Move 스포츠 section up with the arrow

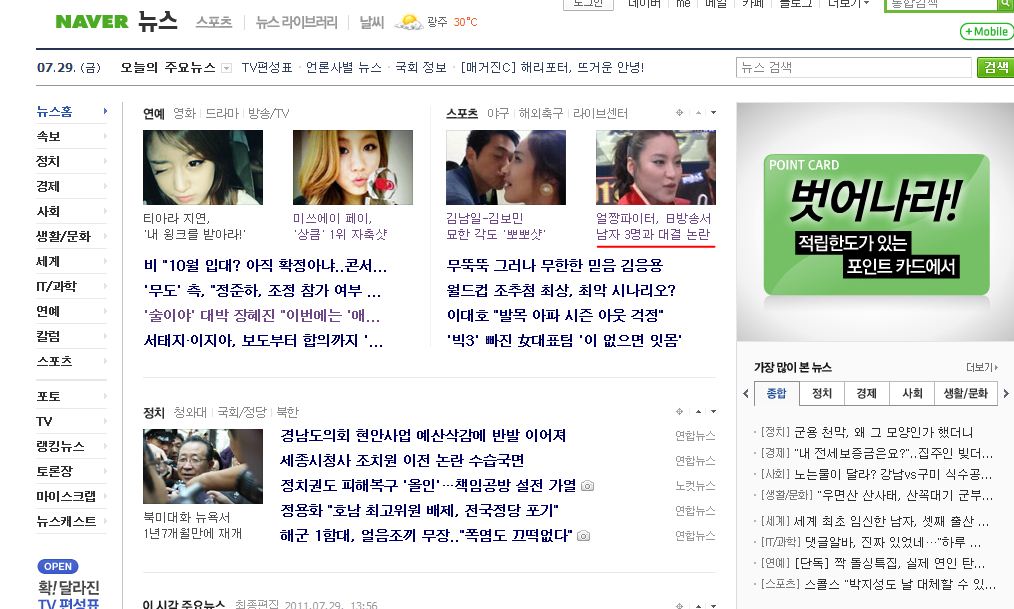(x=697, y=113)
